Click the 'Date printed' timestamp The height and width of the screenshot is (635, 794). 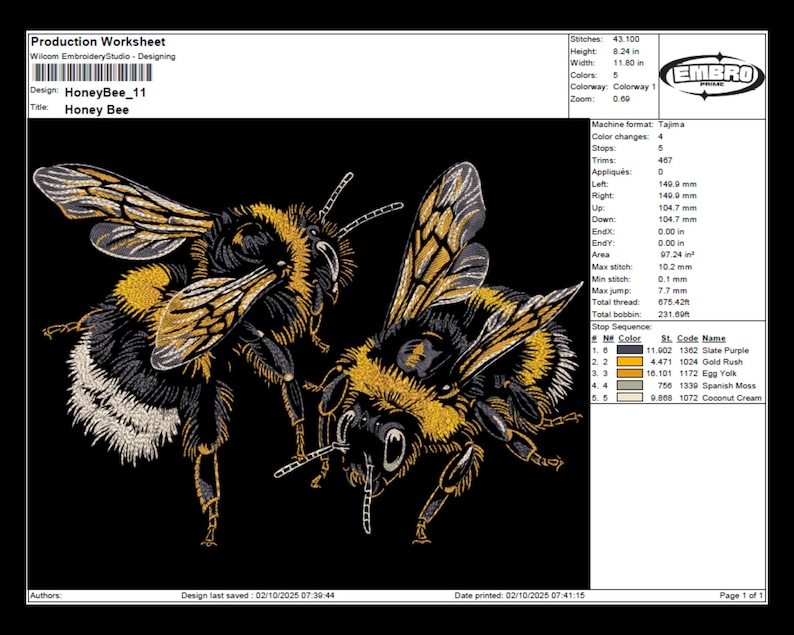click(520, 596)
